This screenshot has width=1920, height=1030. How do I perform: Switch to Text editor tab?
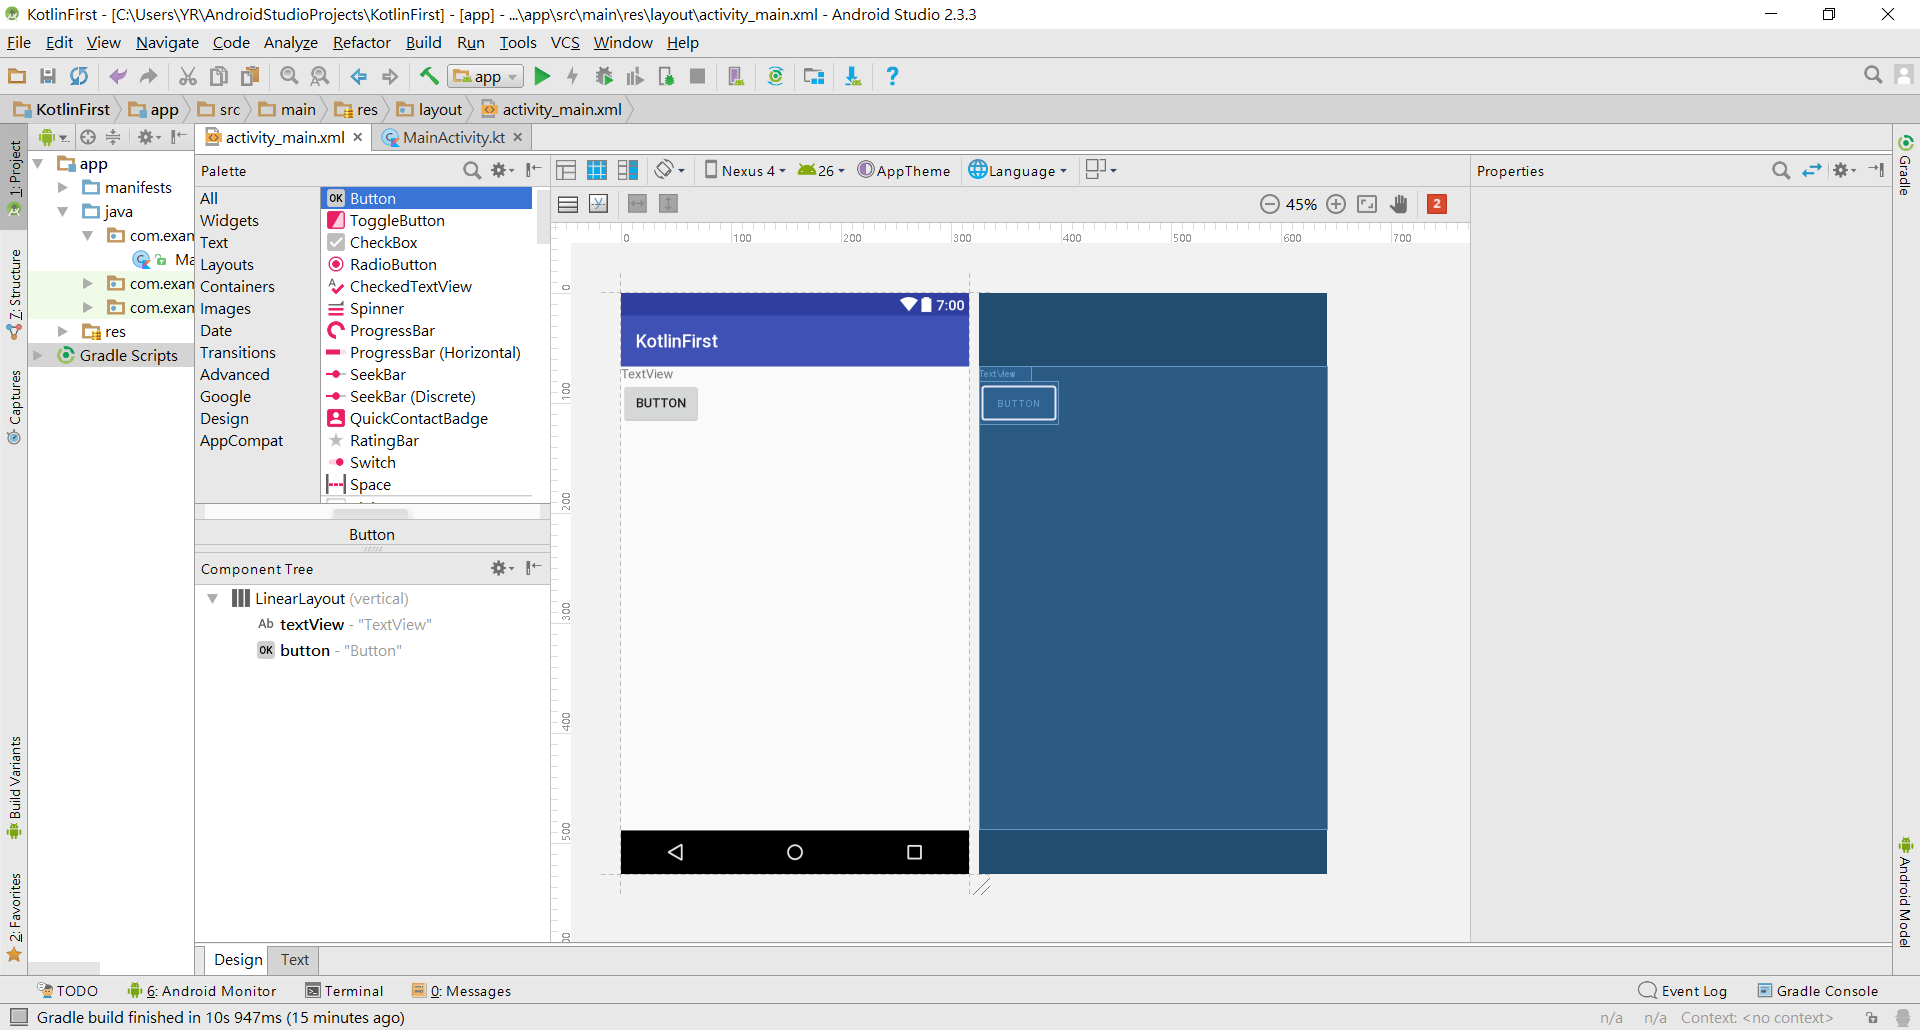(x=295, y=959)
